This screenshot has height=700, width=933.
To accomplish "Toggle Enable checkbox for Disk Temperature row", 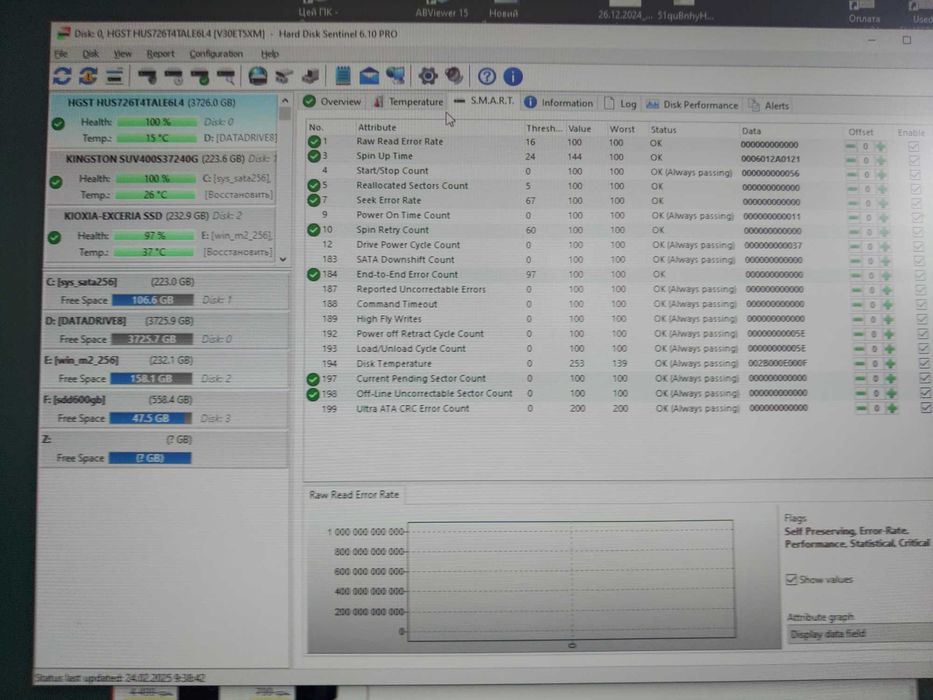I will pyautogui.click(x=924, y=364).
